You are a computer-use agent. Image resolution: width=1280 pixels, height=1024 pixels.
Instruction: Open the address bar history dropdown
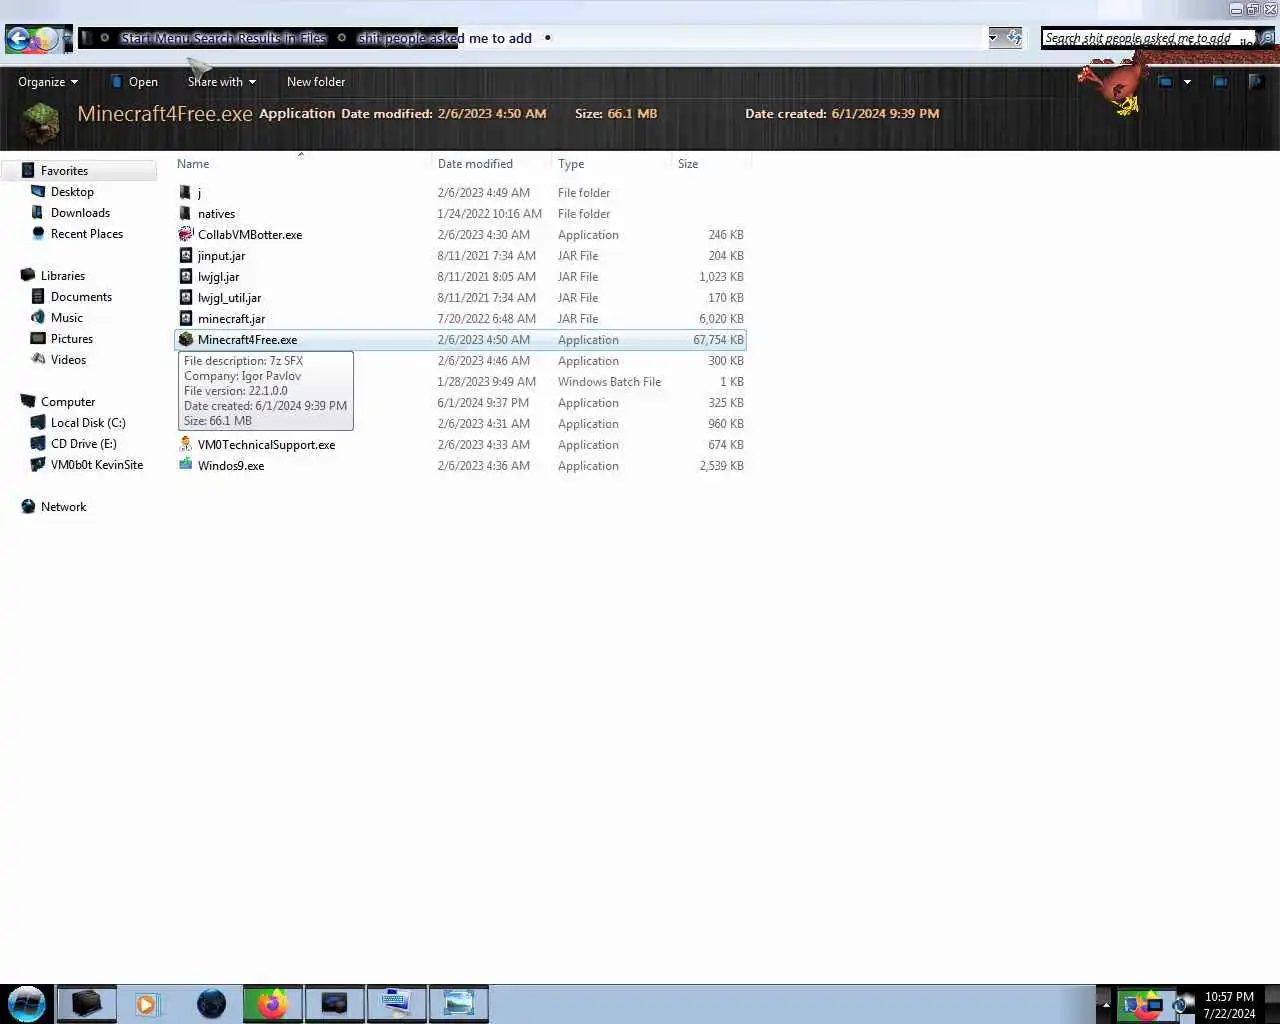pyautogui.click(x=993, y=38)
